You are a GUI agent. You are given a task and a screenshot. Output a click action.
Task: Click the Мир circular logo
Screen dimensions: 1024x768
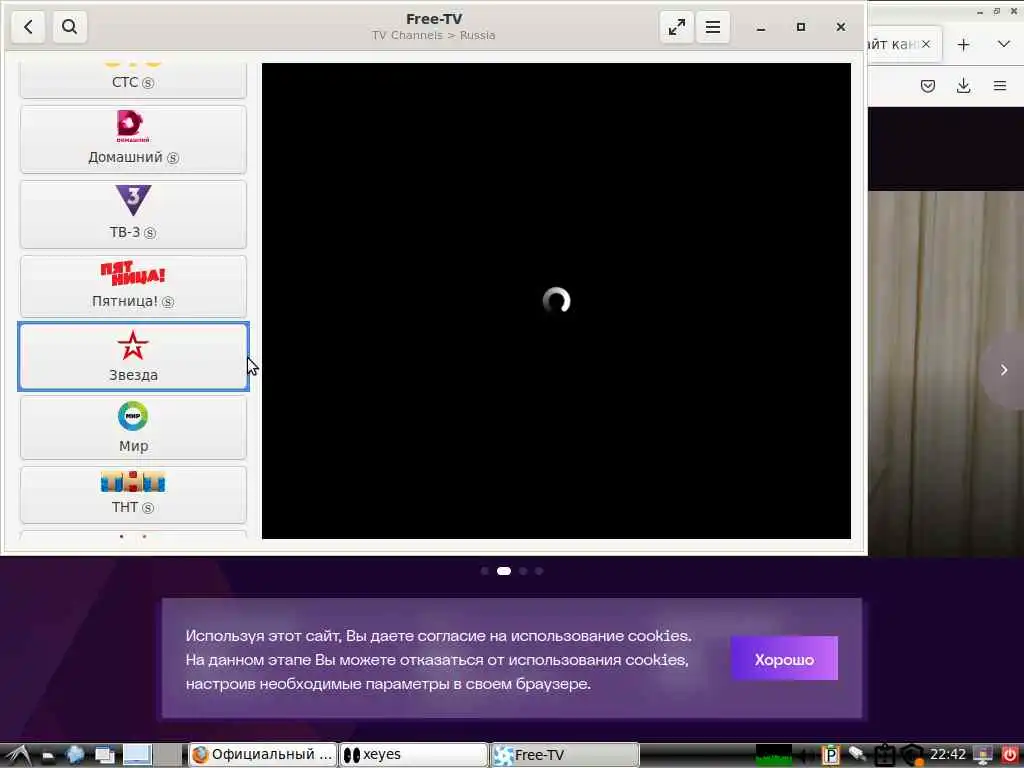coord(133,416)
